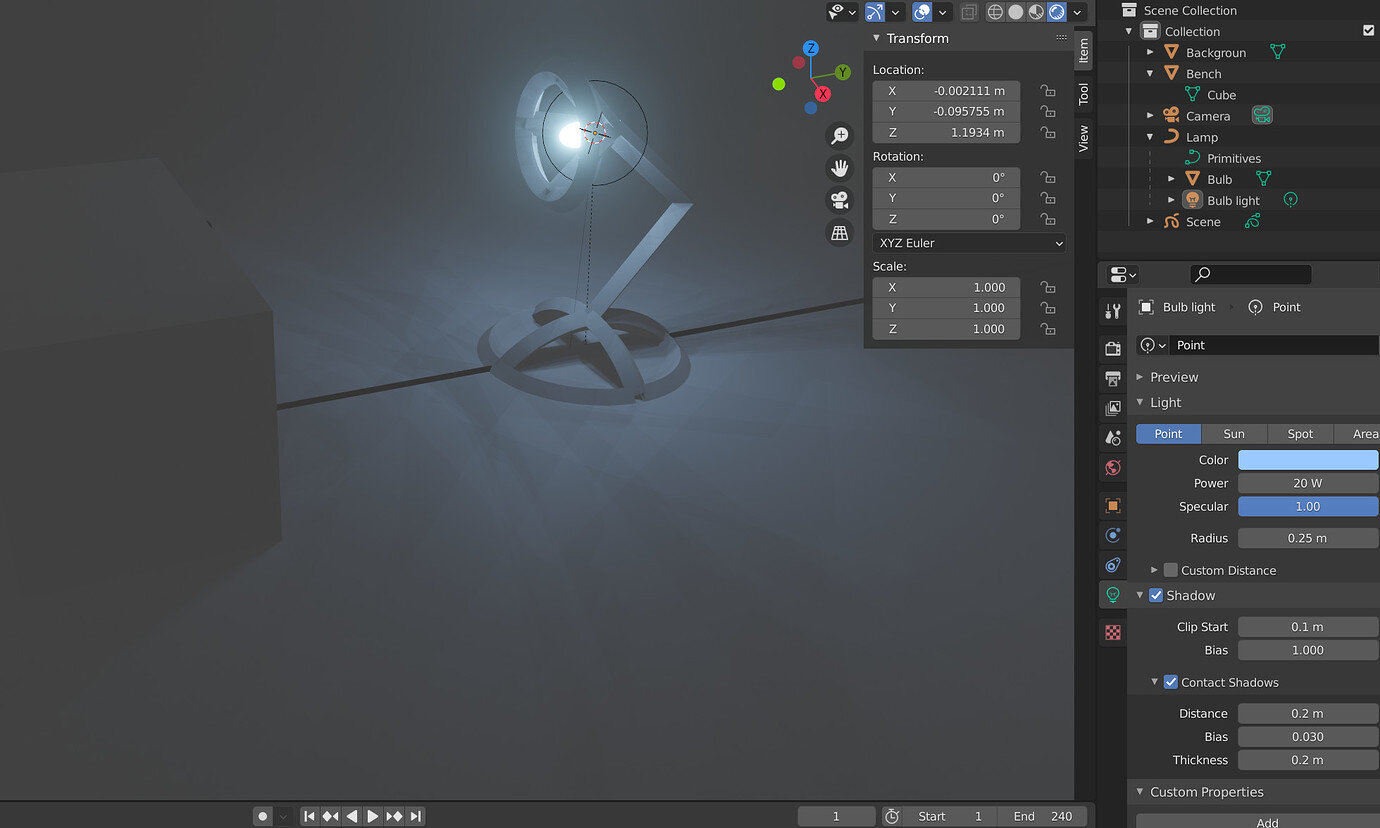Expand the Lamp collection in the outliner

tap(1148, 137)
